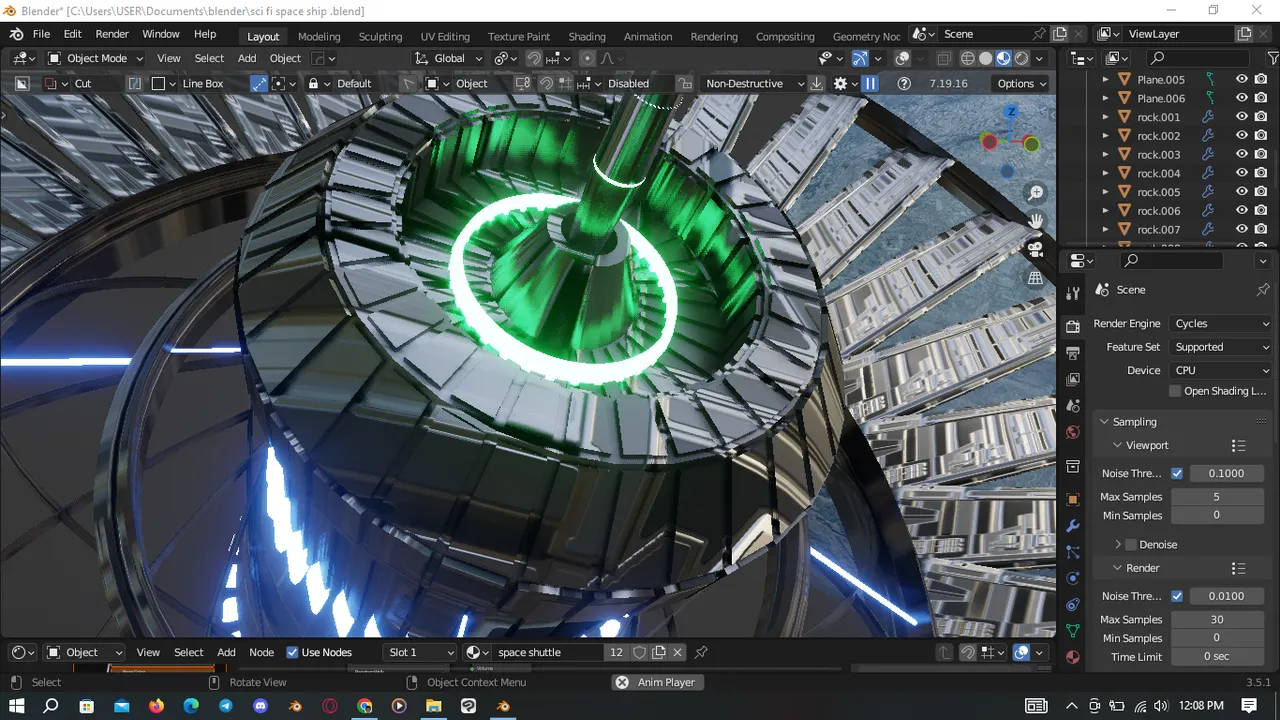The width and height of the screenshot is (1280, 720).
Task: Hide Plane.005 in viewport
Action: (1242, 79)
